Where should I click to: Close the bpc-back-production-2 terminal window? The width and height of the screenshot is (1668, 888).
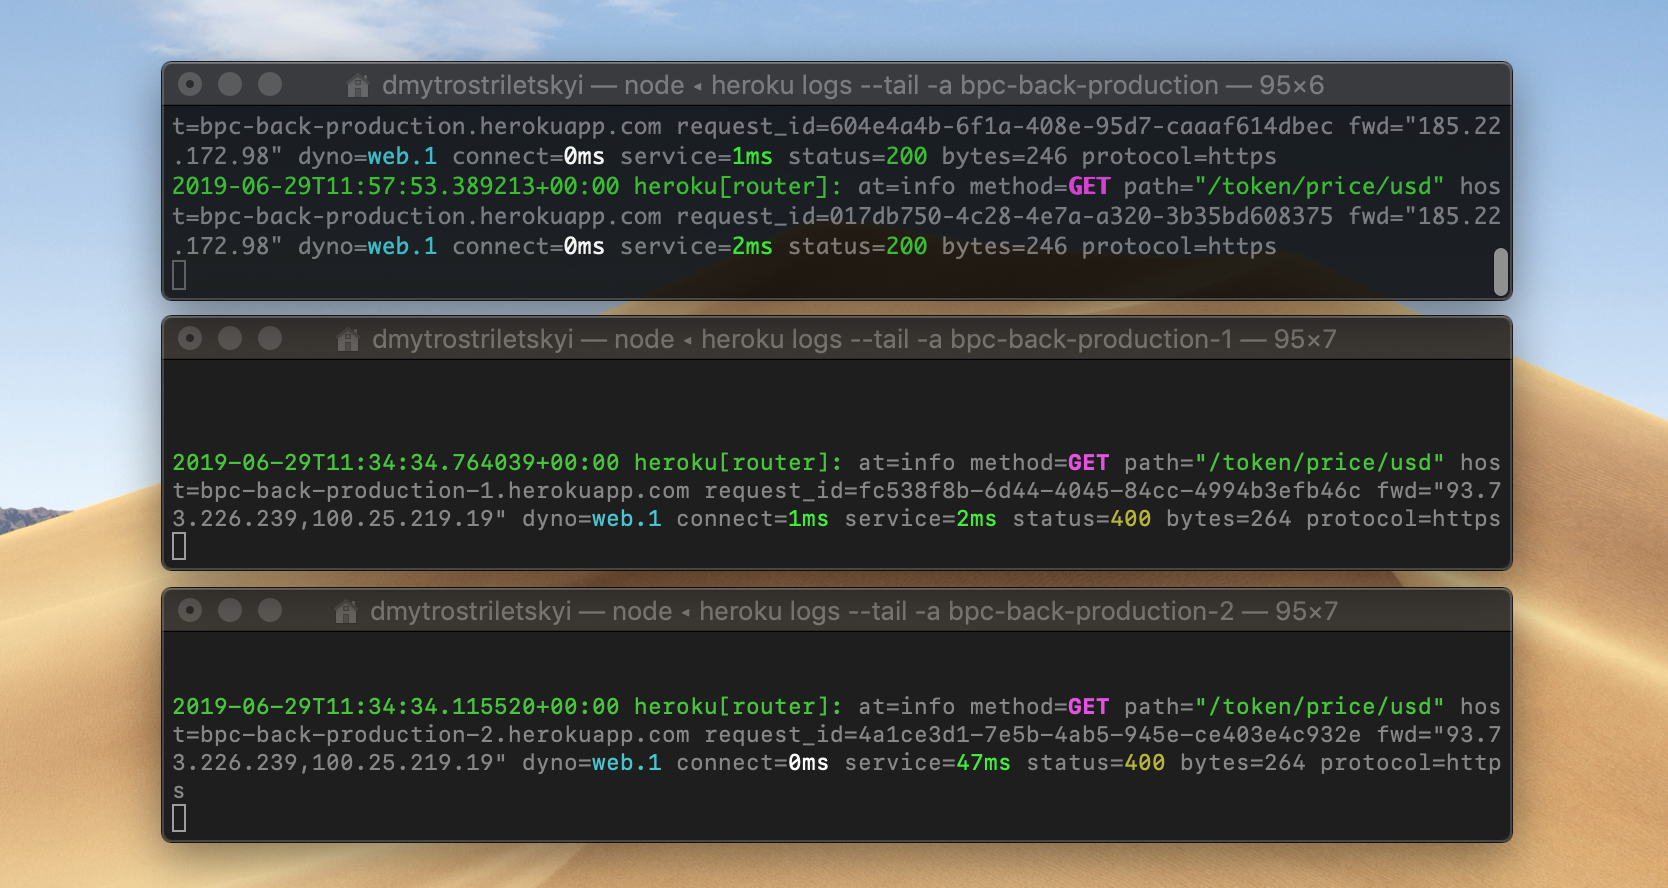(x=190, y=611)
